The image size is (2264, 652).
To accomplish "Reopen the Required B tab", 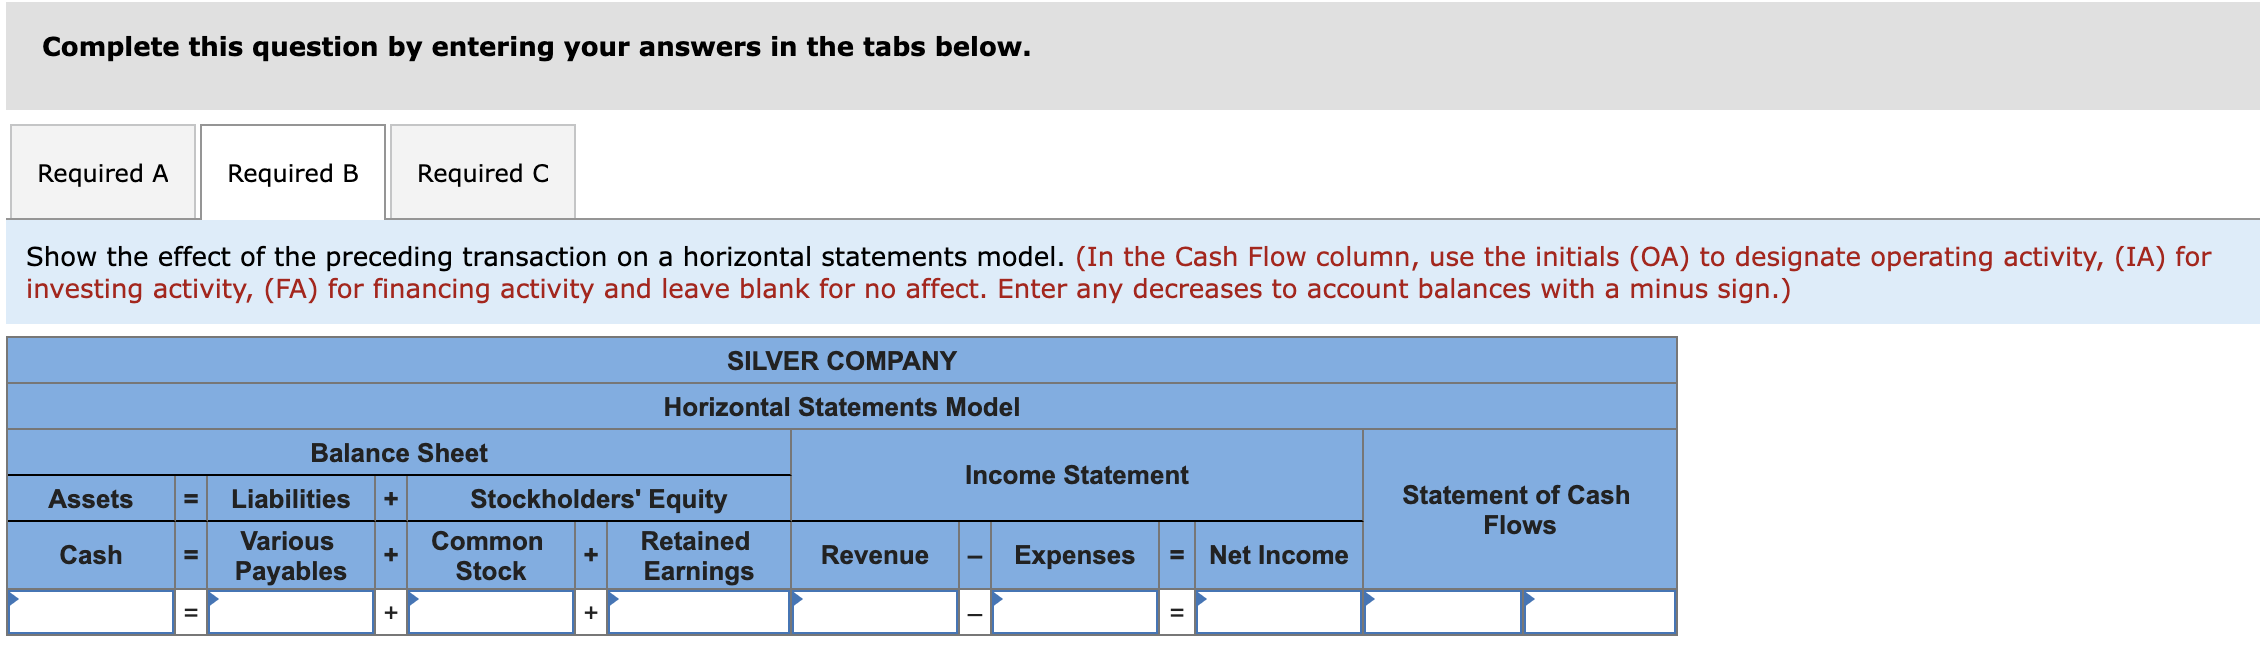I will [x=291, y=172].
